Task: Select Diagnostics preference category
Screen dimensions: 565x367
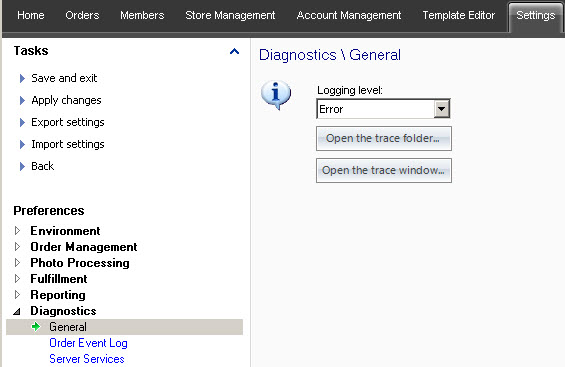Action: [x=63, y=311]
